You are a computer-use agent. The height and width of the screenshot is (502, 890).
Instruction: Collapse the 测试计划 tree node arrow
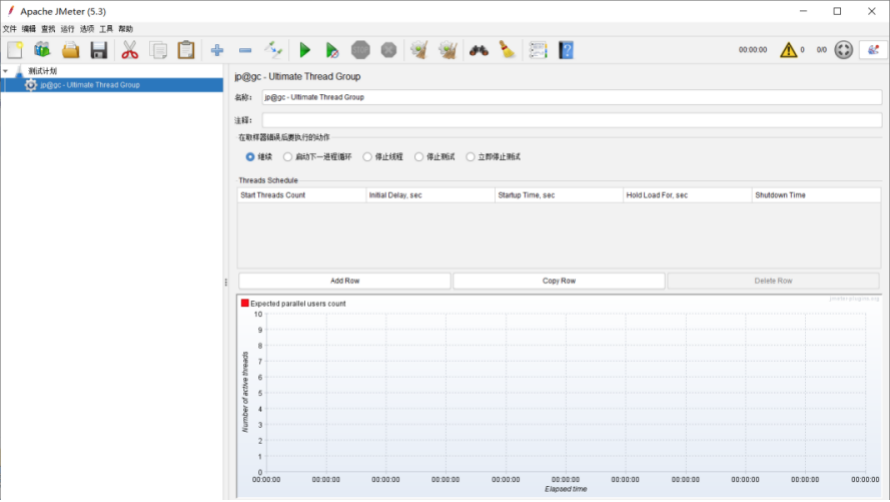point(6,71)
